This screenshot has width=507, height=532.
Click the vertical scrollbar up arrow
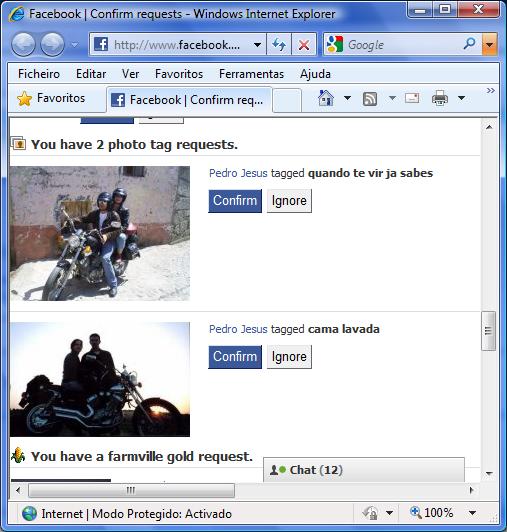pyautogui.click(x=489, y=127)
